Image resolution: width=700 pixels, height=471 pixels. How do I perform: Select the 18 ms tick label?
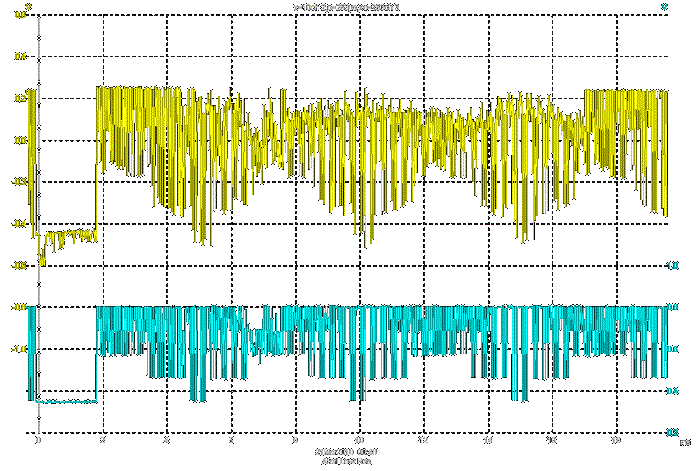coord(616,441)
